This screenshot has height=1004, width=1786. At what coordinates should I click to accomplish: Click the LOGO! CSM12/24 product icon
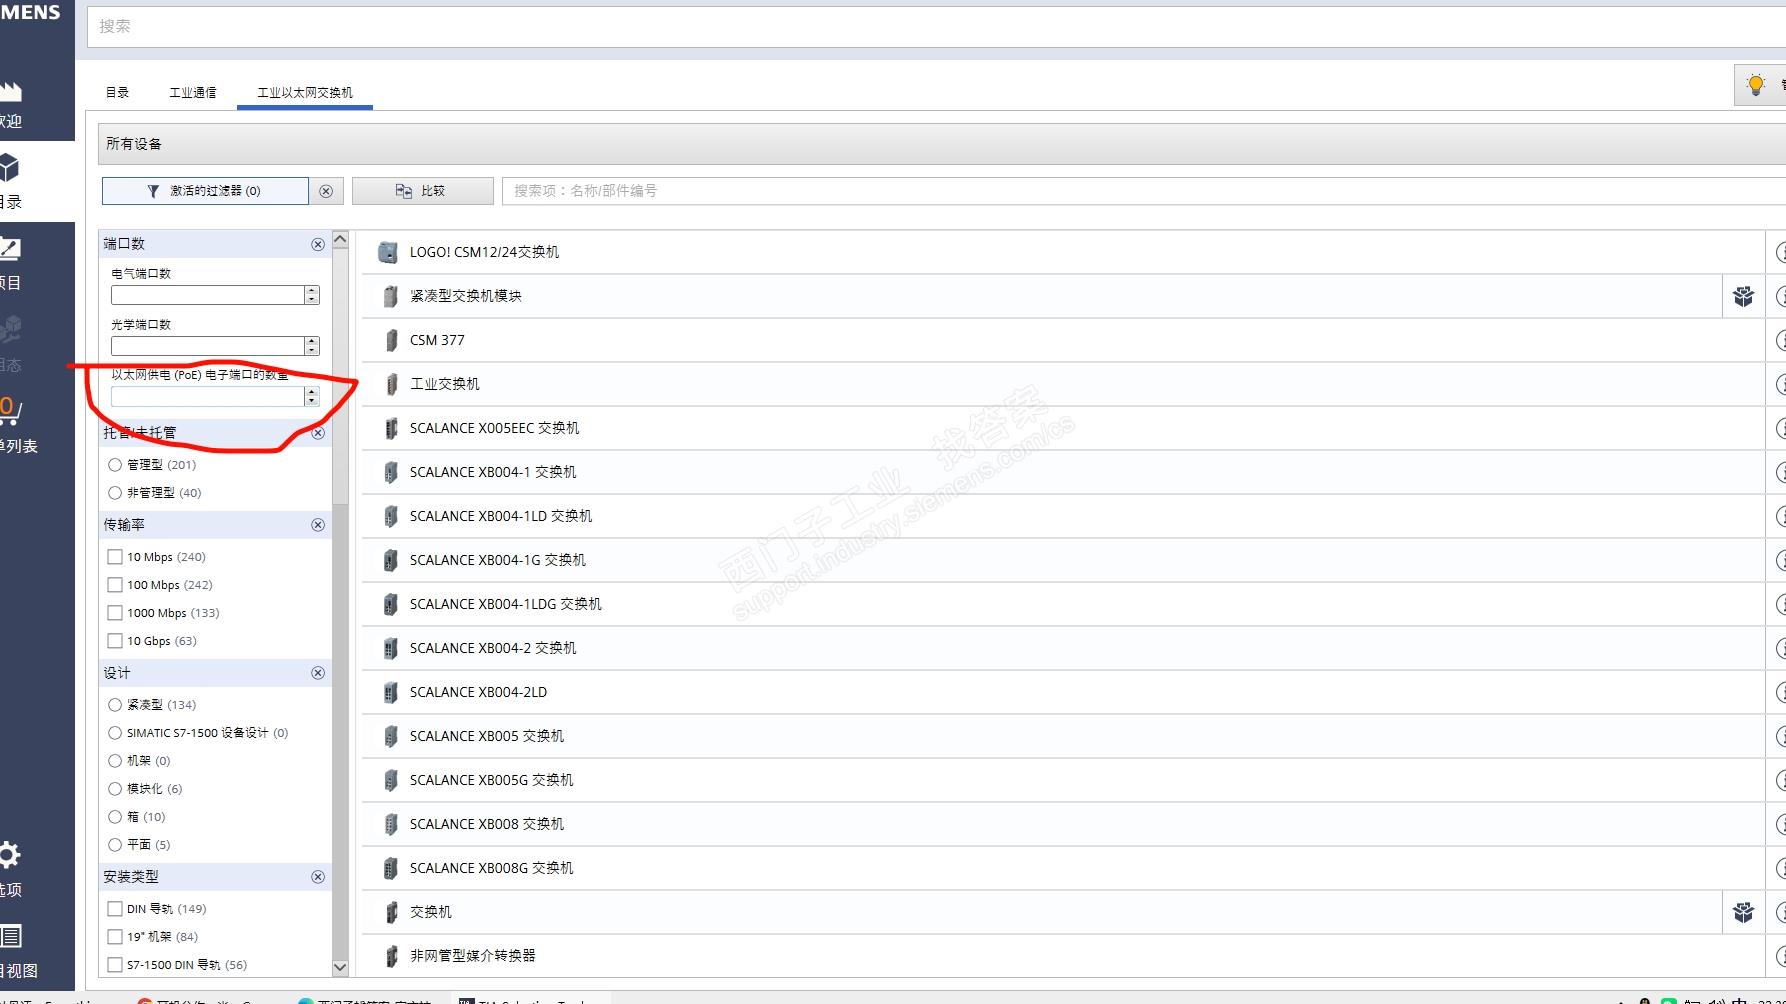(388, 252)
